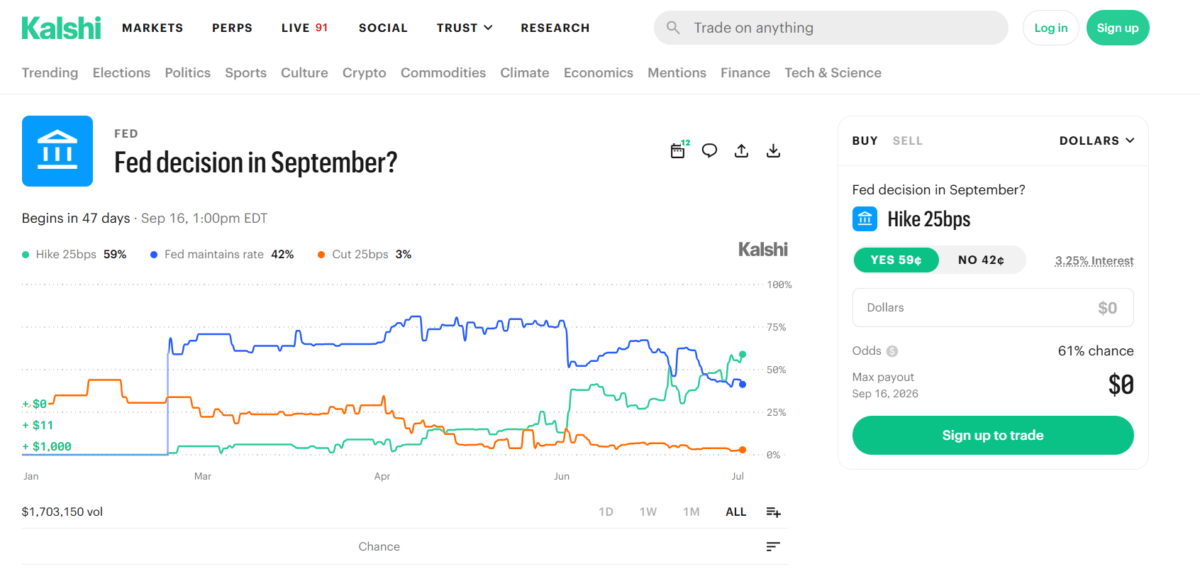The height and width of the screenshot is (569, 1200).
Task: Switch to the SELL tab
Action: click(x=907, y=141)
